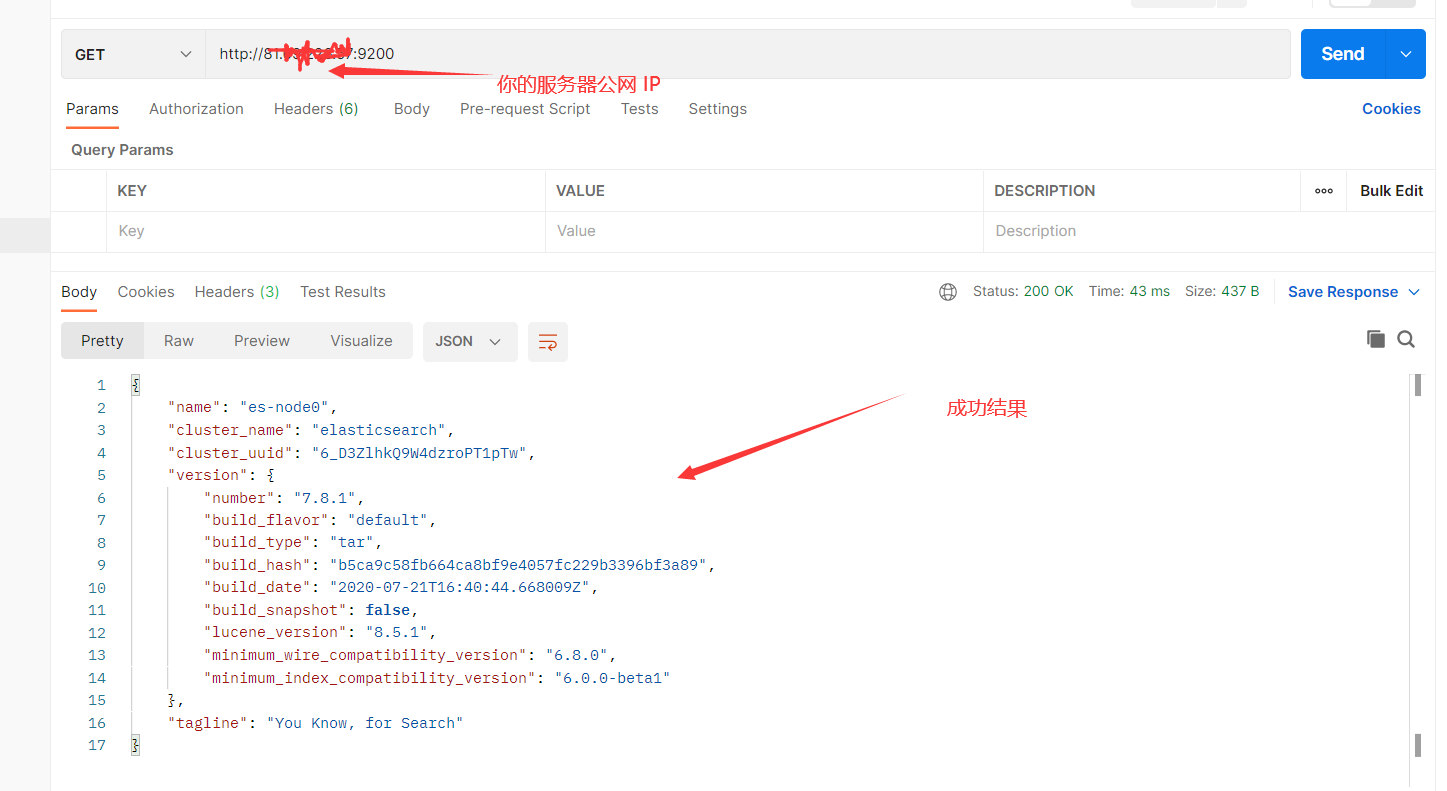1447x791 pixels.
Task: Switch to the Params tab
Action: click(92, 109)
